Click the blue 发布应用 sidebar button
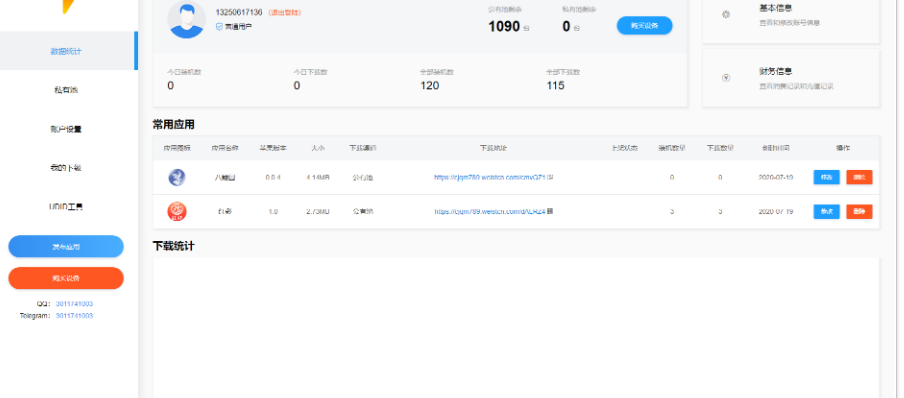 click(66, 246)
